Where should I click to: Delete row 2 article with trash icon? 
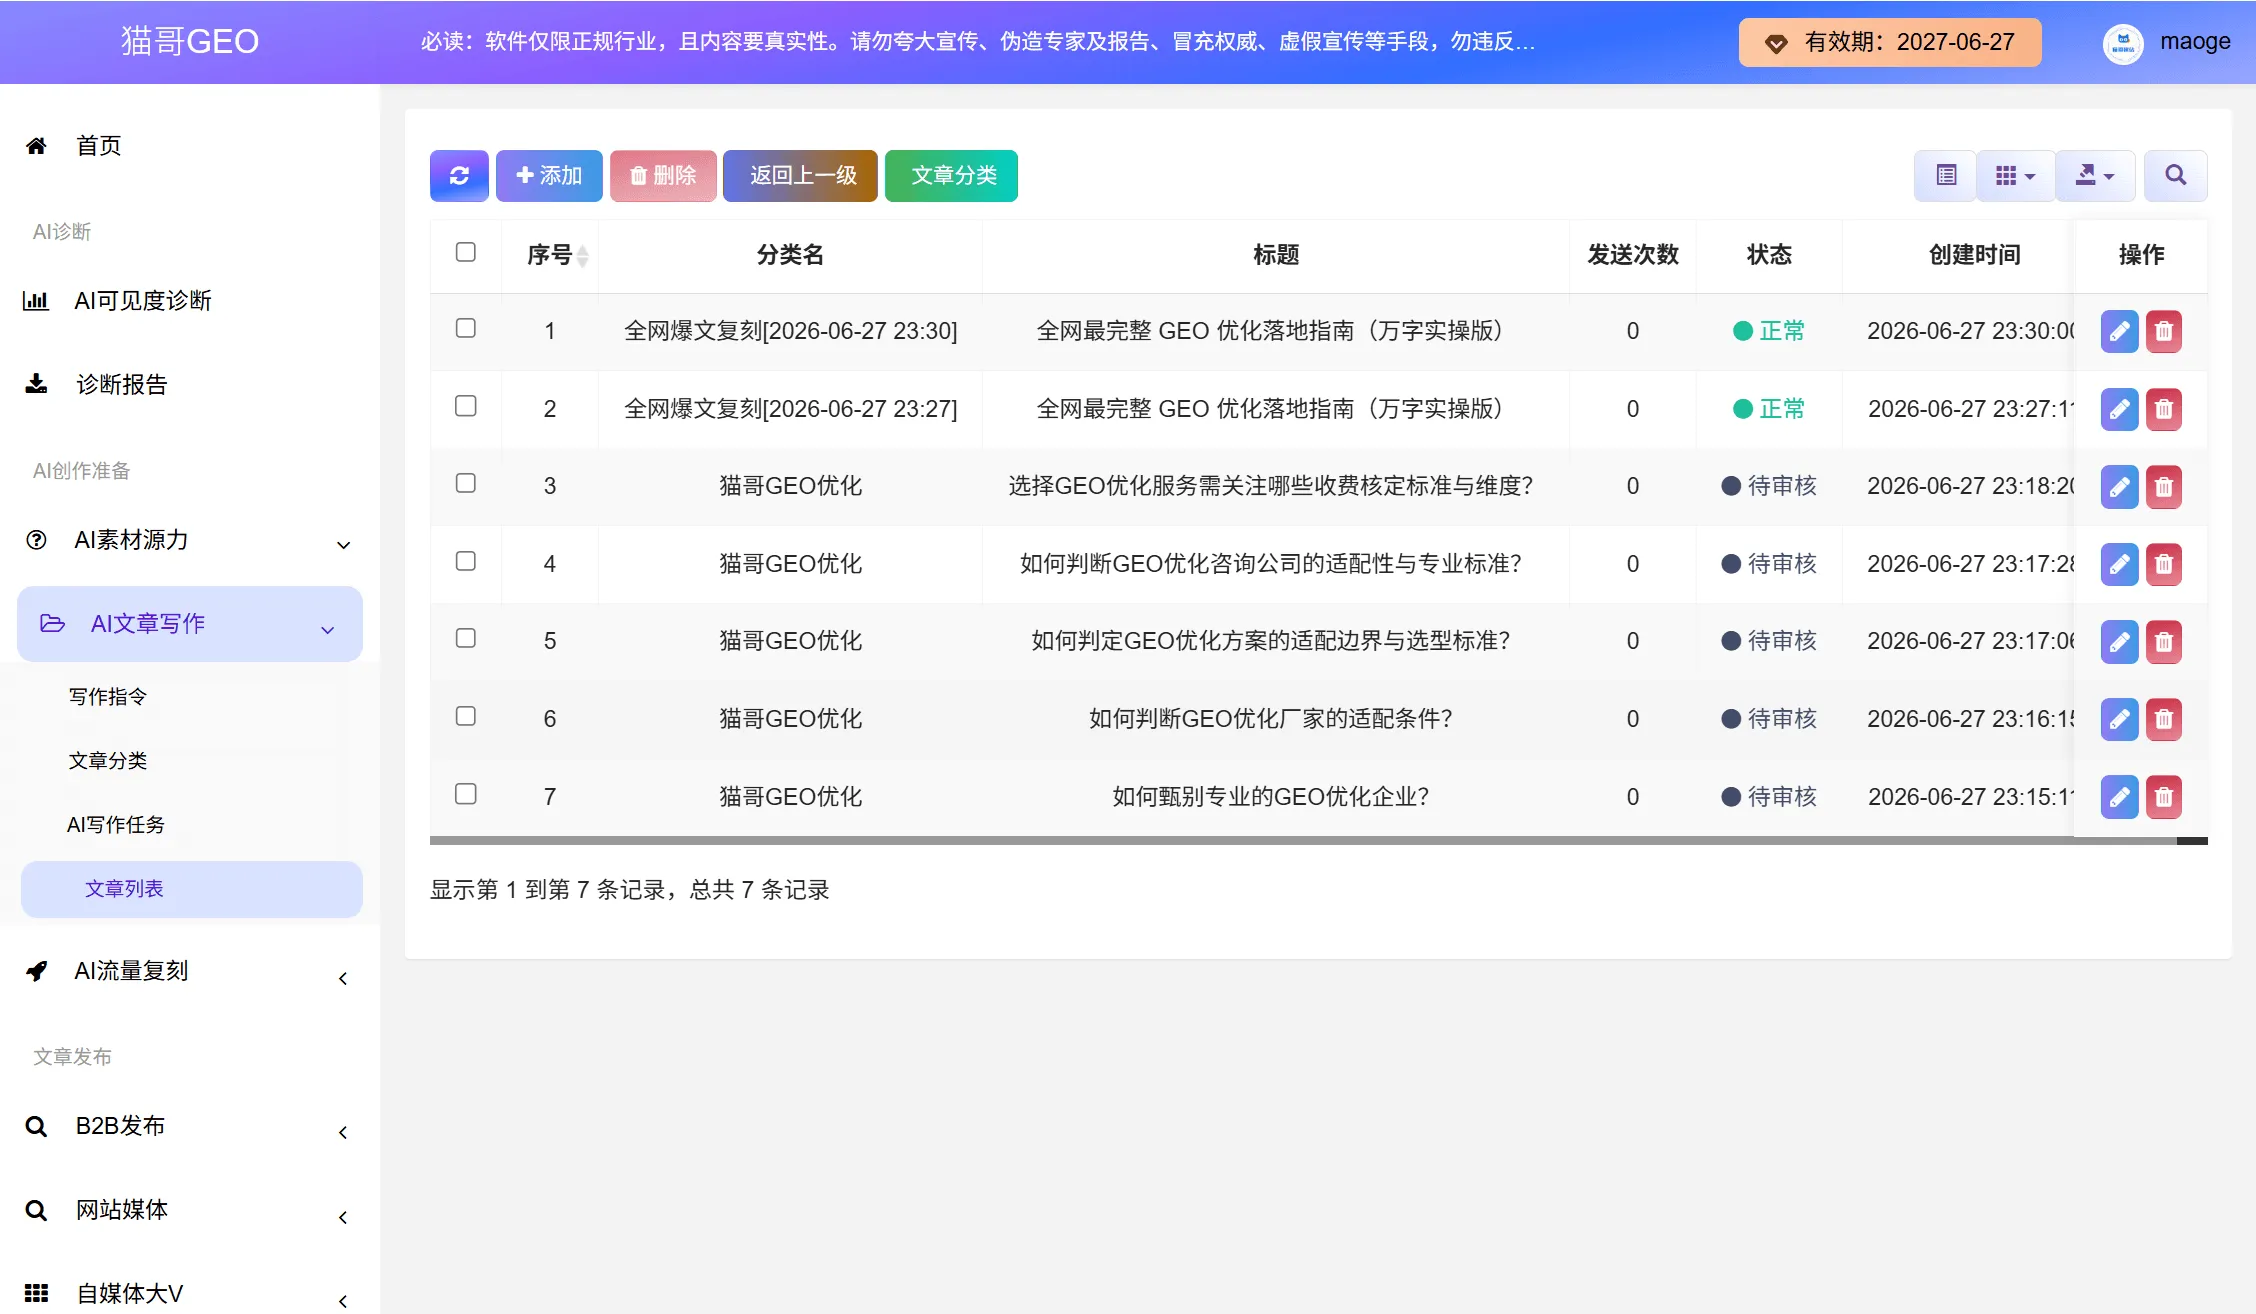2163,409
